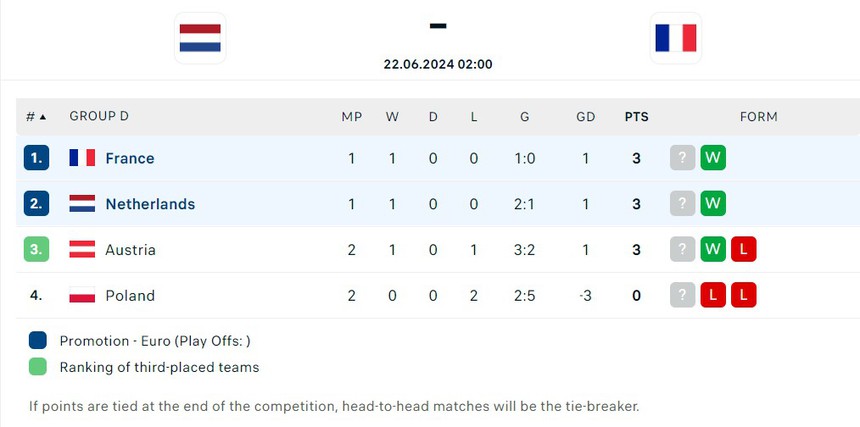Click the France flag in match header
Screen dimensions: 860x427
[x=676, y=38]
